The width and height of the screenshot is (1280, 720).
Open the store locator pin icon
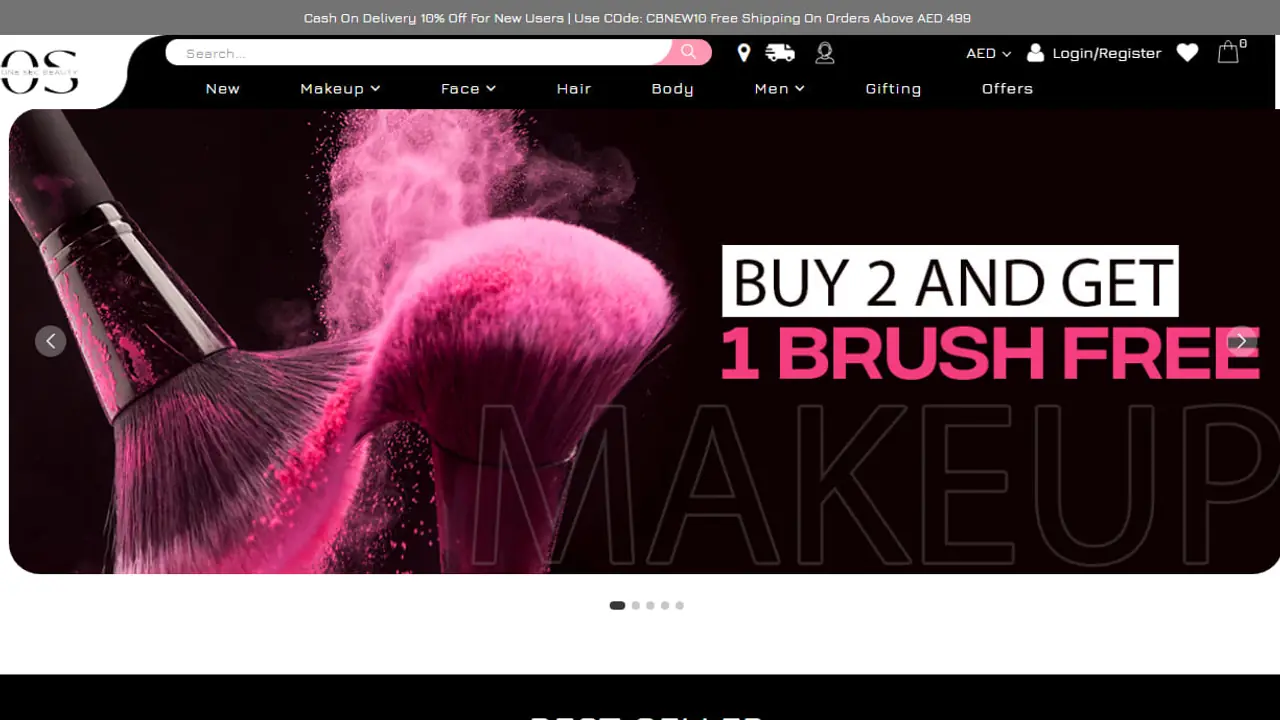[x=743, y=53]
